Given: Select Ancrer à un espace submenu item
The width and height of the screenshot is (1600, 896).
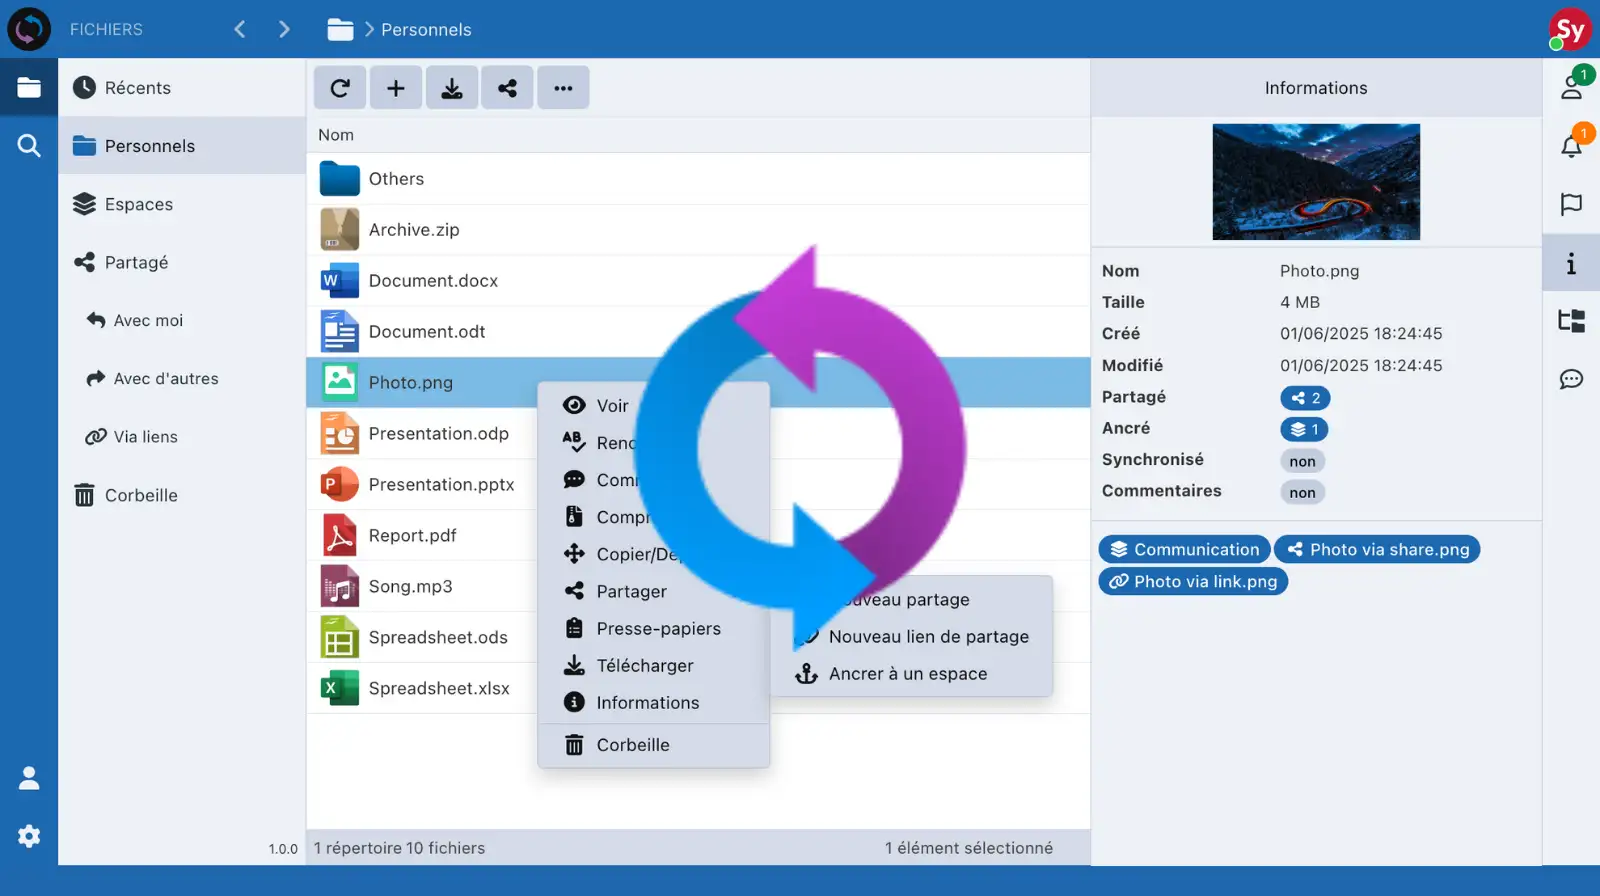Looking at the screenshot, I should [912, 673].
